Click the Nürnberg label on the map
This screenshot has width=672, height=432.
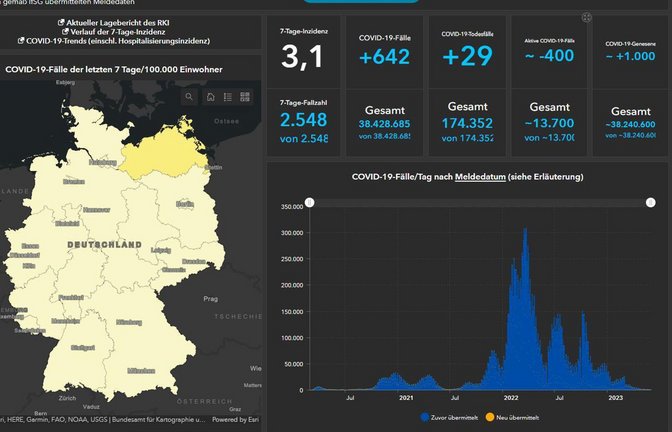coord(129,322)
